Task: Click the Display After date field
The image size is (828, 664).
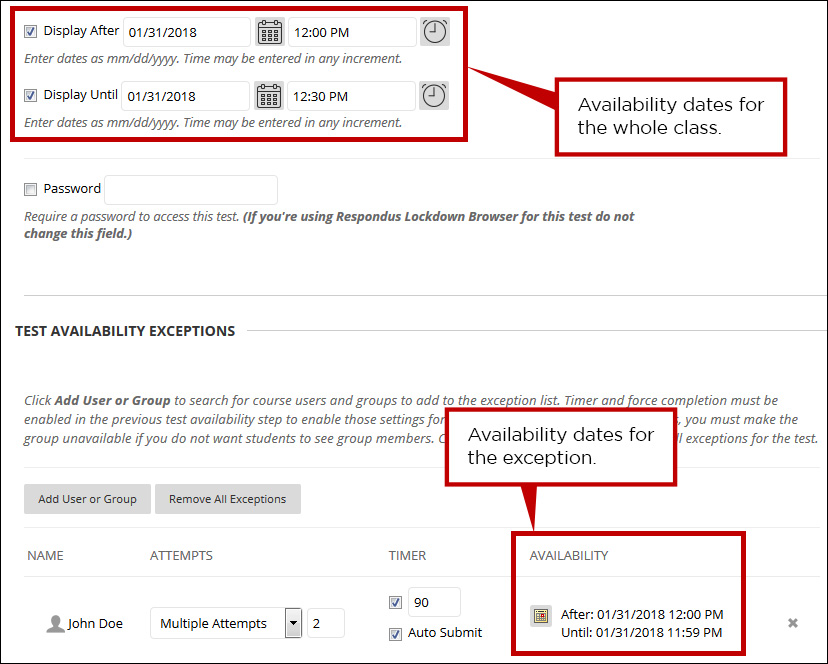Action: click(x=186, y=31)
